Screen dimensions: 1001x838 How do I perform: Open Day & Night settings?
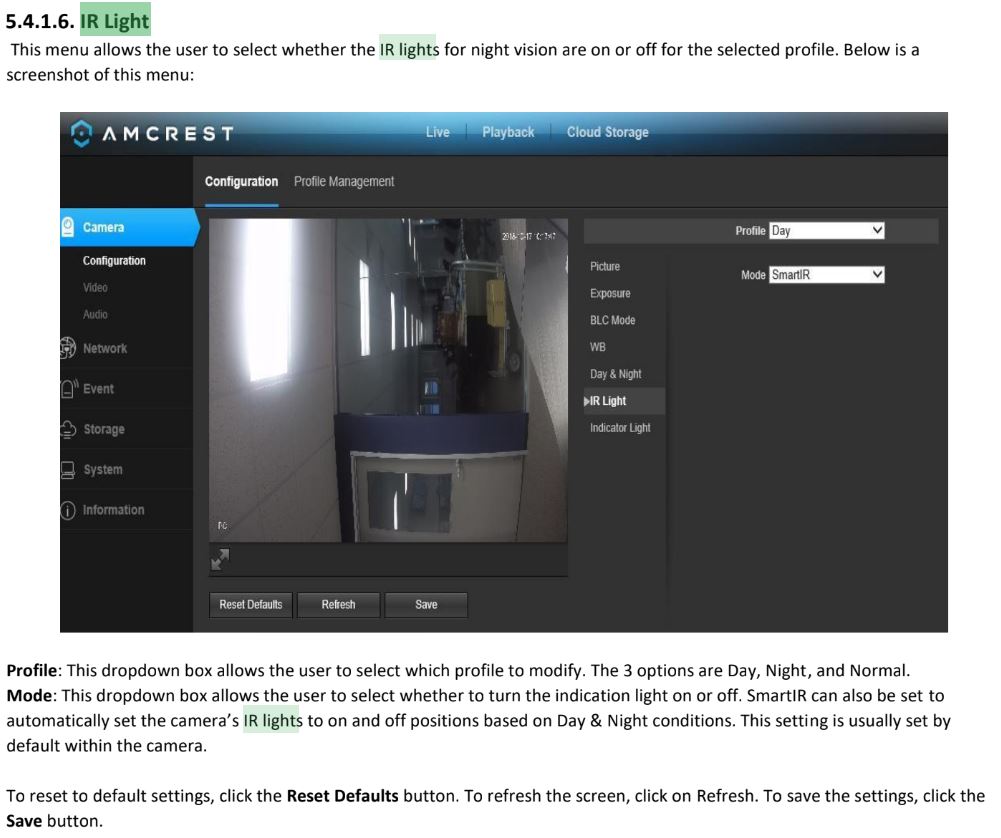click(616, 374)
